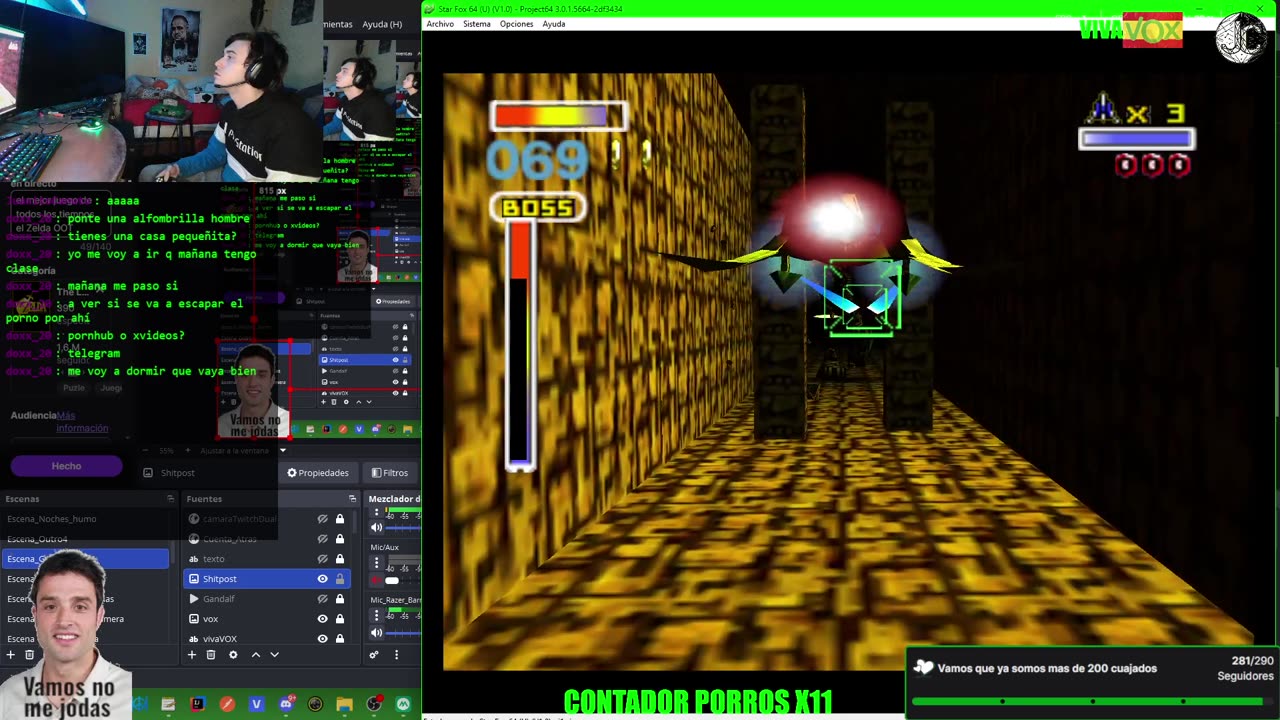Screen dimensions: 1280x720
Task: Follow the Más información link
Action: 82,422
